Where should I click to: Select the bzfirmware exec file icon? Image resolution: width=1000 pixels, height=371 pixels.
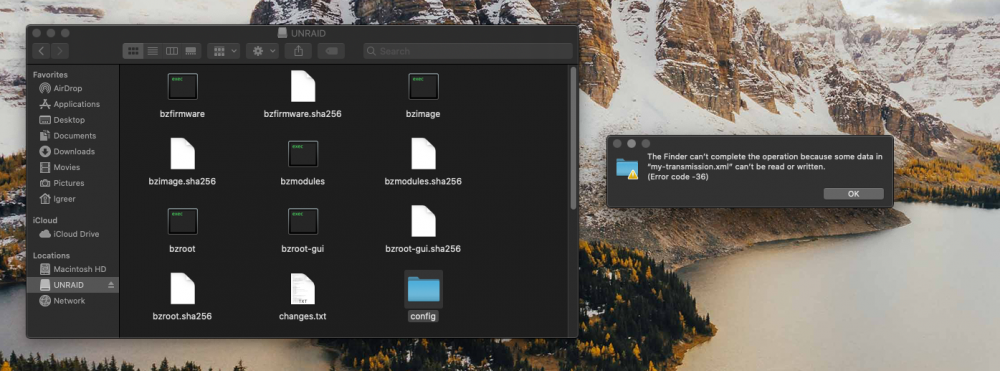pyautogui.click(x=182, y=86)
